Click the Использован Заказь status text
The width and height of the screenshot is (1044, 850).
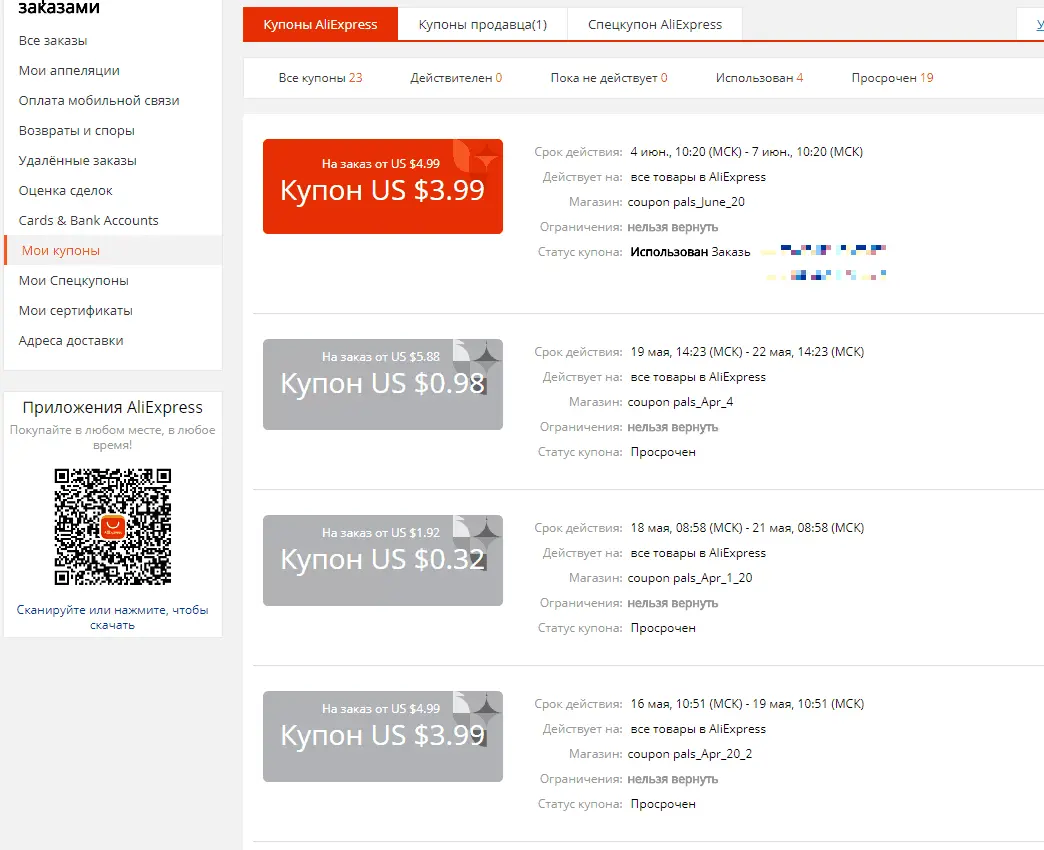click(x=690, y=252)
